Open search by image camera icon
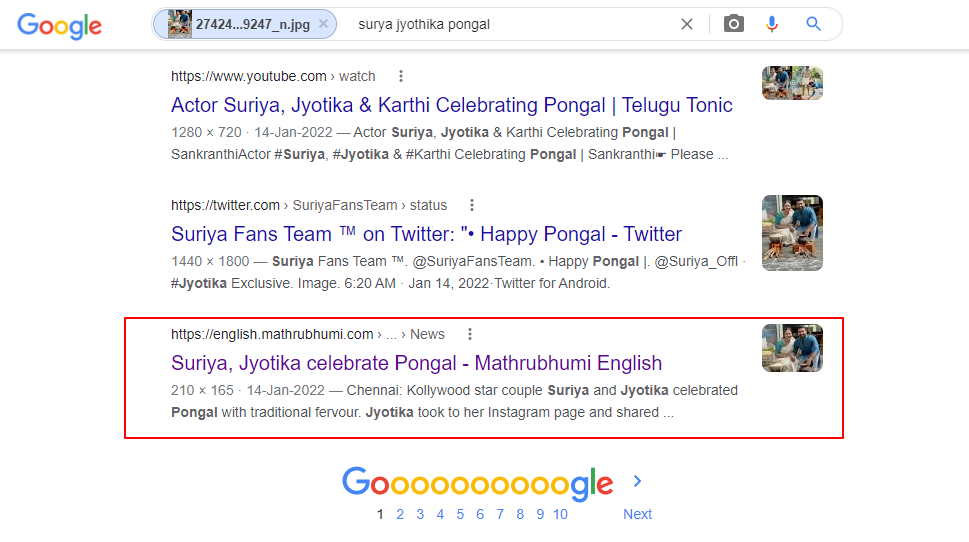Screen dimensions: 969x542 coord(734,24)
